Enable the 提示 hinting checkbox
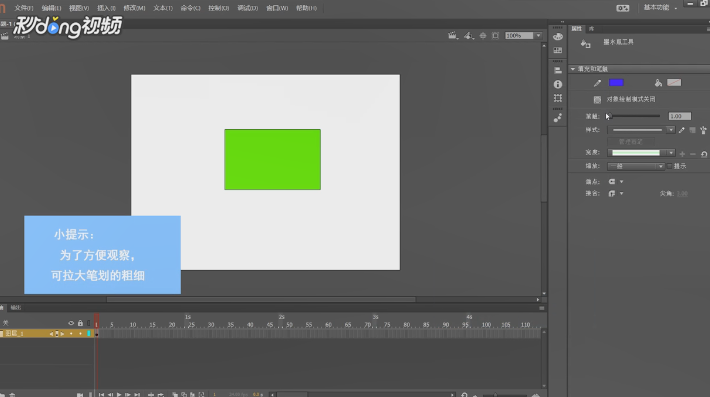Image resolution: width=710 pixels, height=397 pixels. (x=670, y=166)
